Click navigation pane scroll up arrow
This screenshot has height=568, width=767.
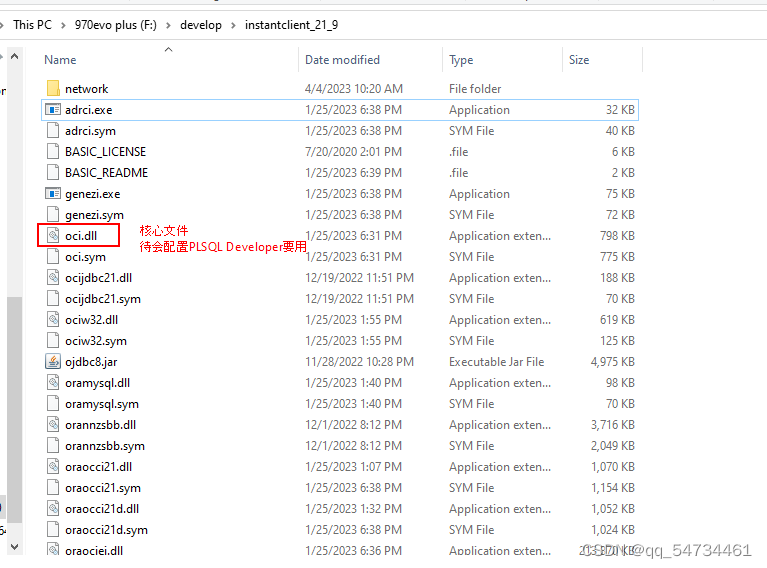(x=15, y=57)
